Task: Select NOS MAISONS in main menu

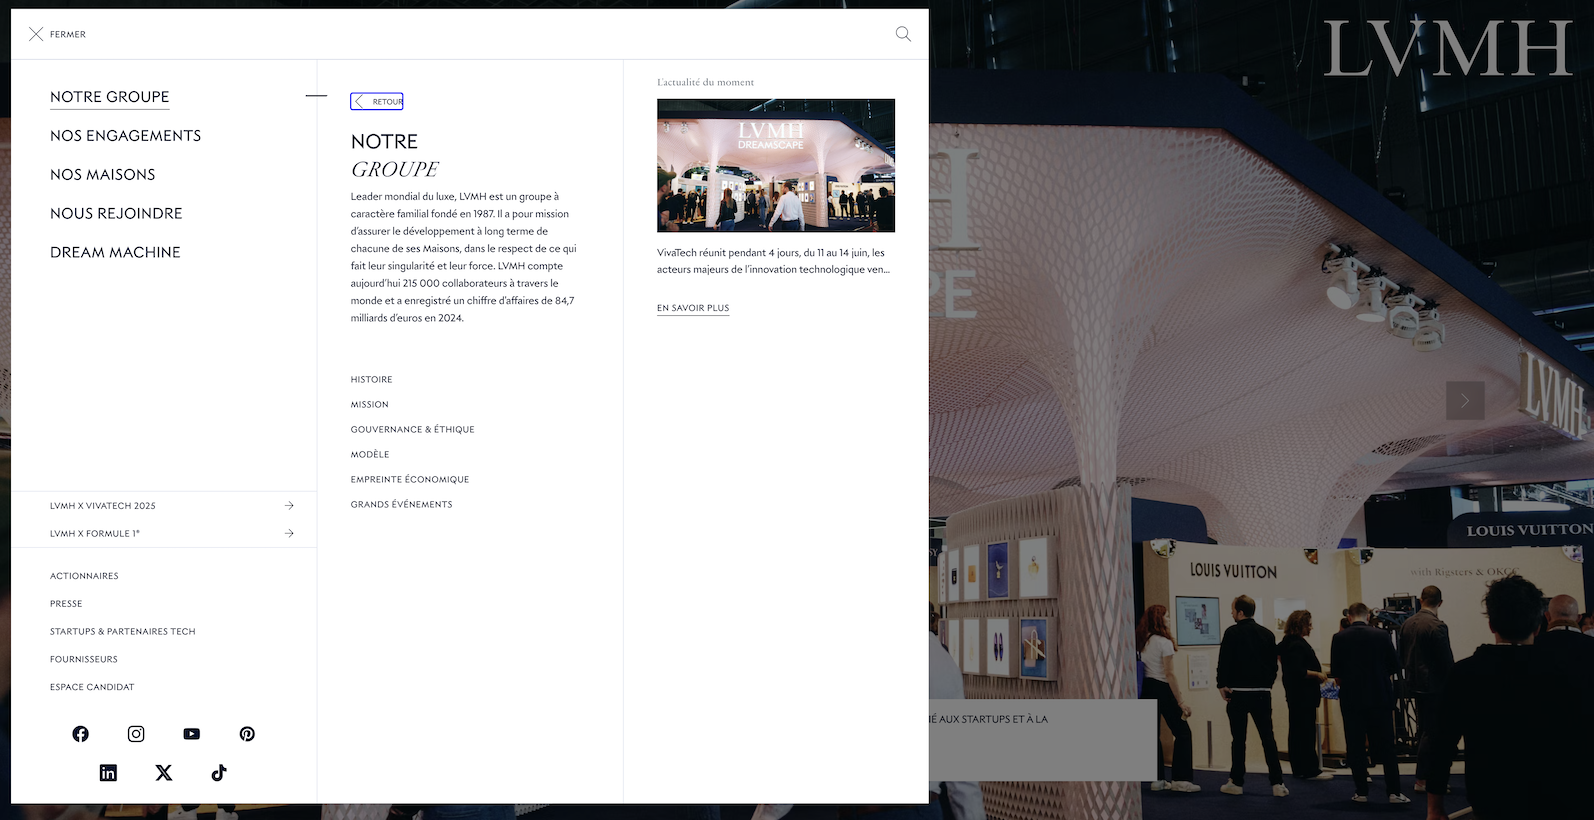Action: coord(103,175)
